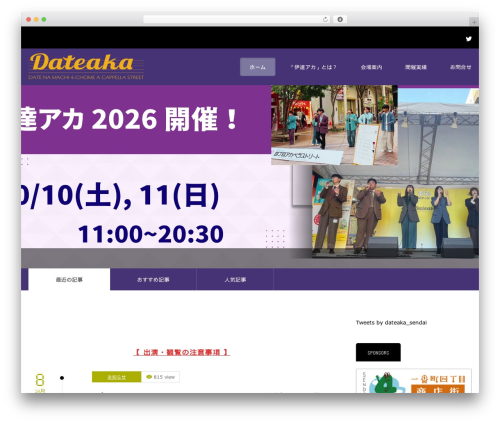Open the 一番町四丁目商店街 sponsor banner
500x423 pixels.
coord(414,381)
